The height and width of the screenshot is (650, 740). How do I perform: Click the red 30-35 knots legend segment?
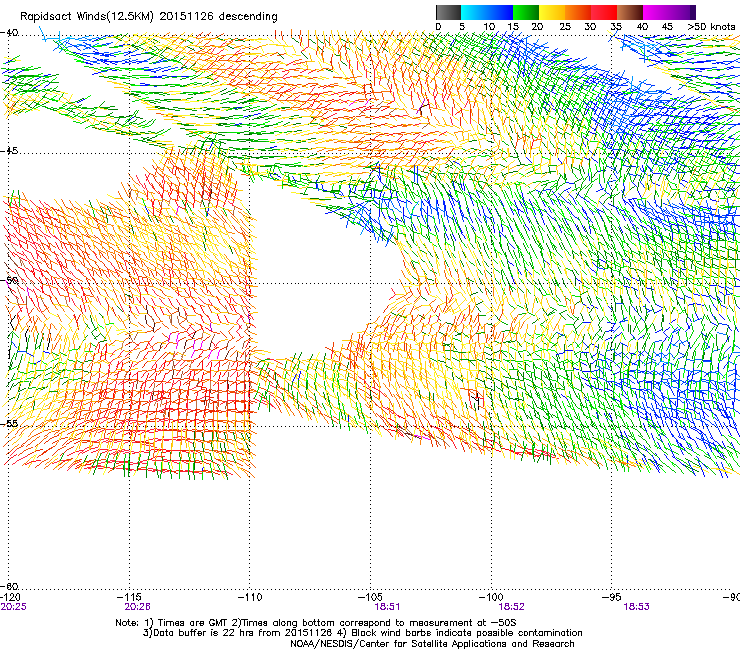click(x=604, y=12)
